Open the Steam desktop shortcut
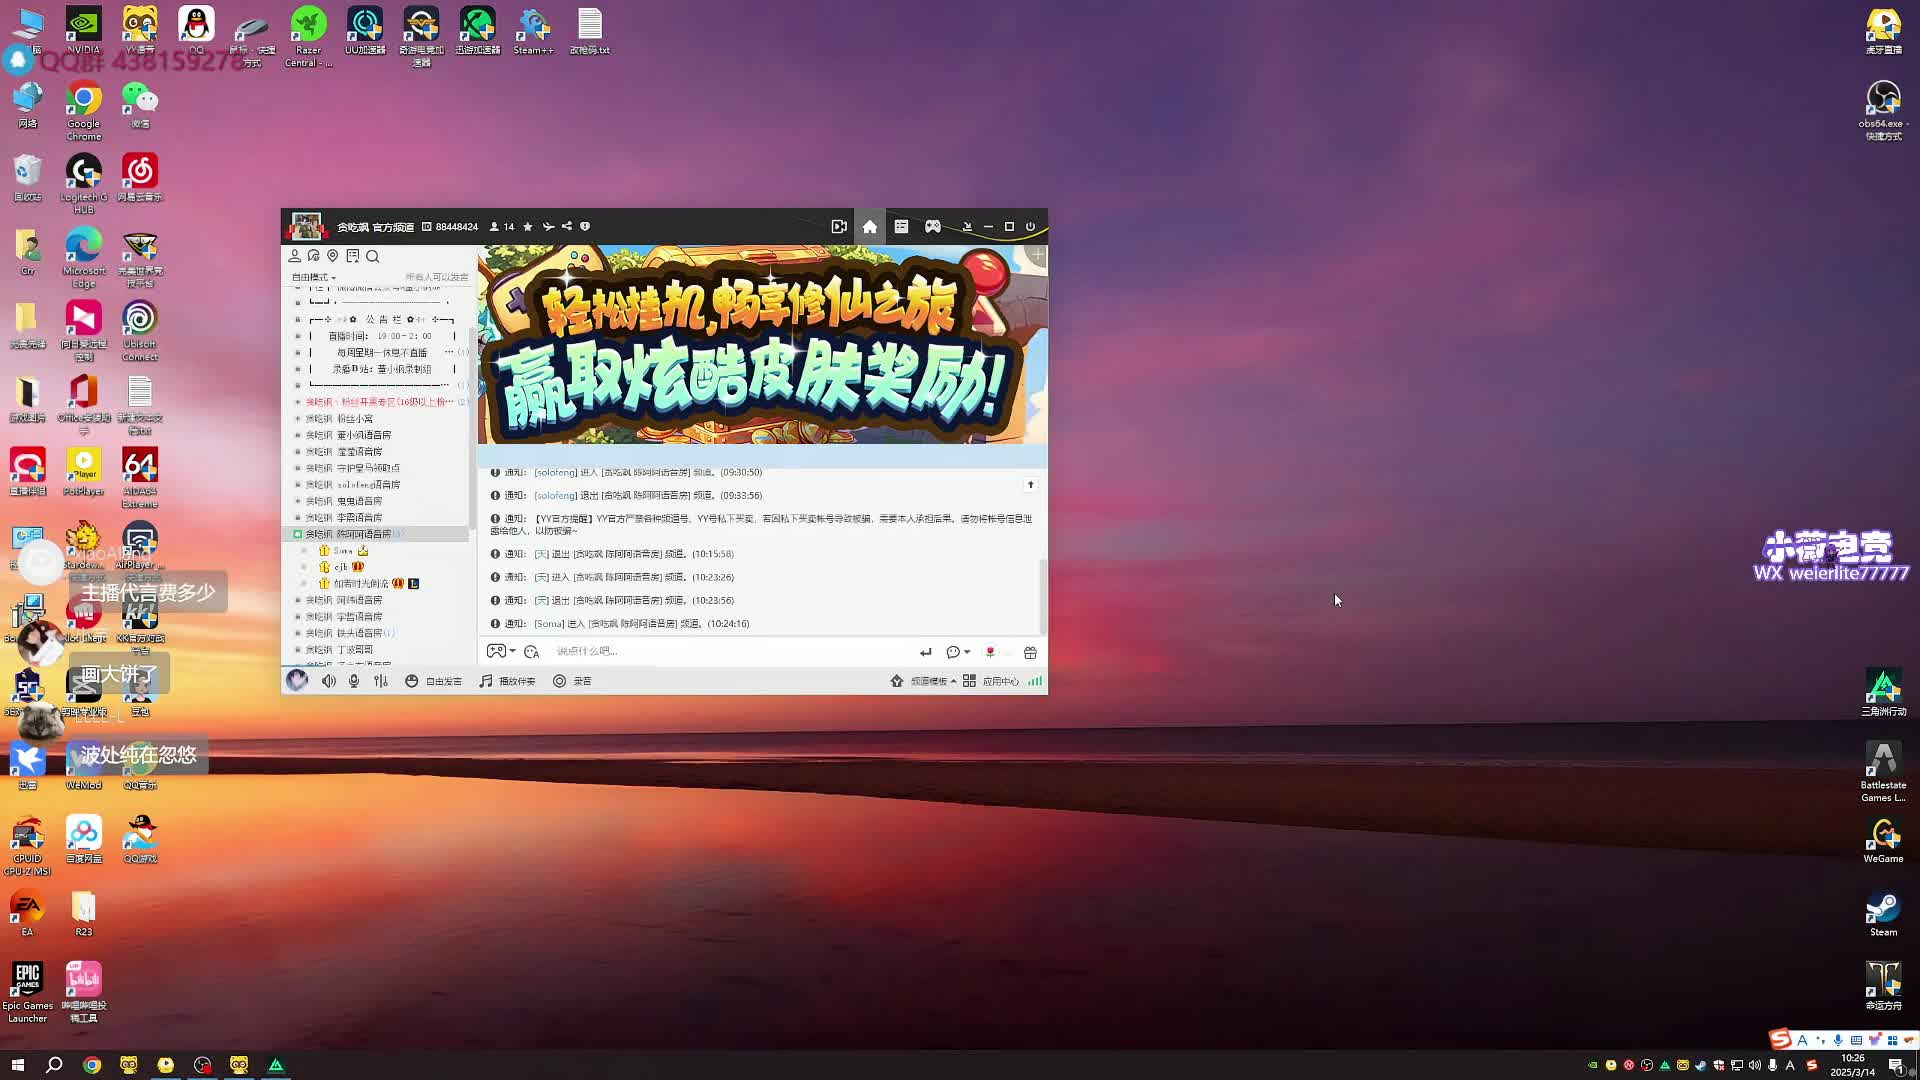This screenshot has width=1920, height=1080. pyautogui.click(x=1883, y=914)
